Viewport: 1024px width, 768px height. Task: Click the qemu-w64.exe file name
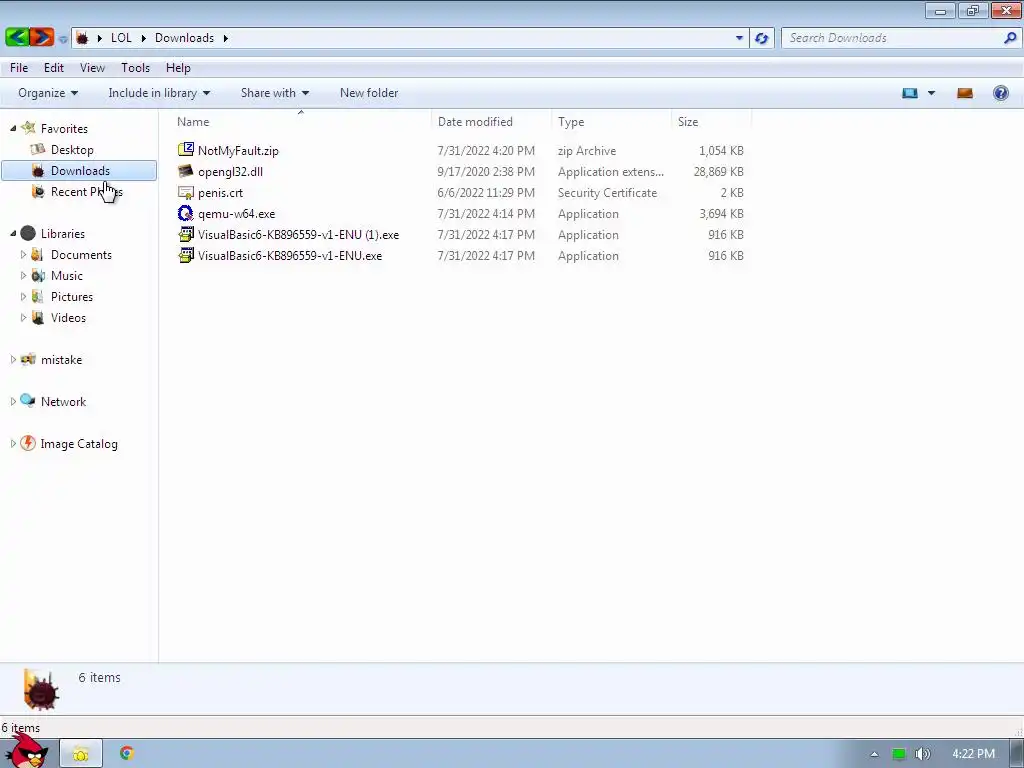(236, 214)
